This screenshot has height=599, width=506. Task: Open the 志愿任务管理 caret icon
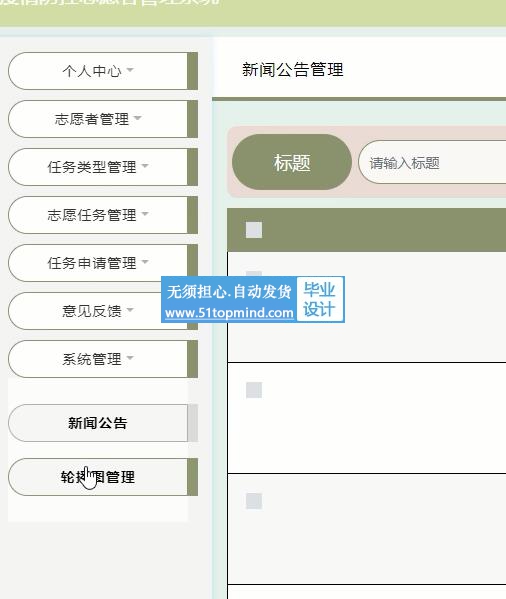[x=145, y=214]
